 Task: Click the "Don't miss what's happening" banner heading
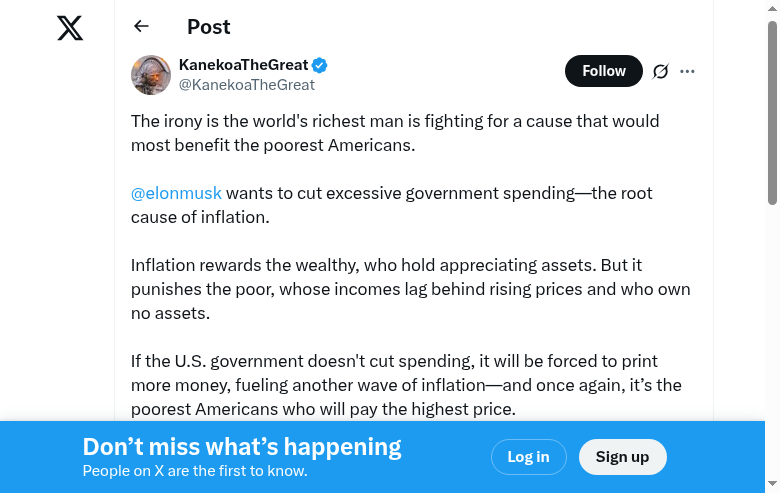[242, 447]
